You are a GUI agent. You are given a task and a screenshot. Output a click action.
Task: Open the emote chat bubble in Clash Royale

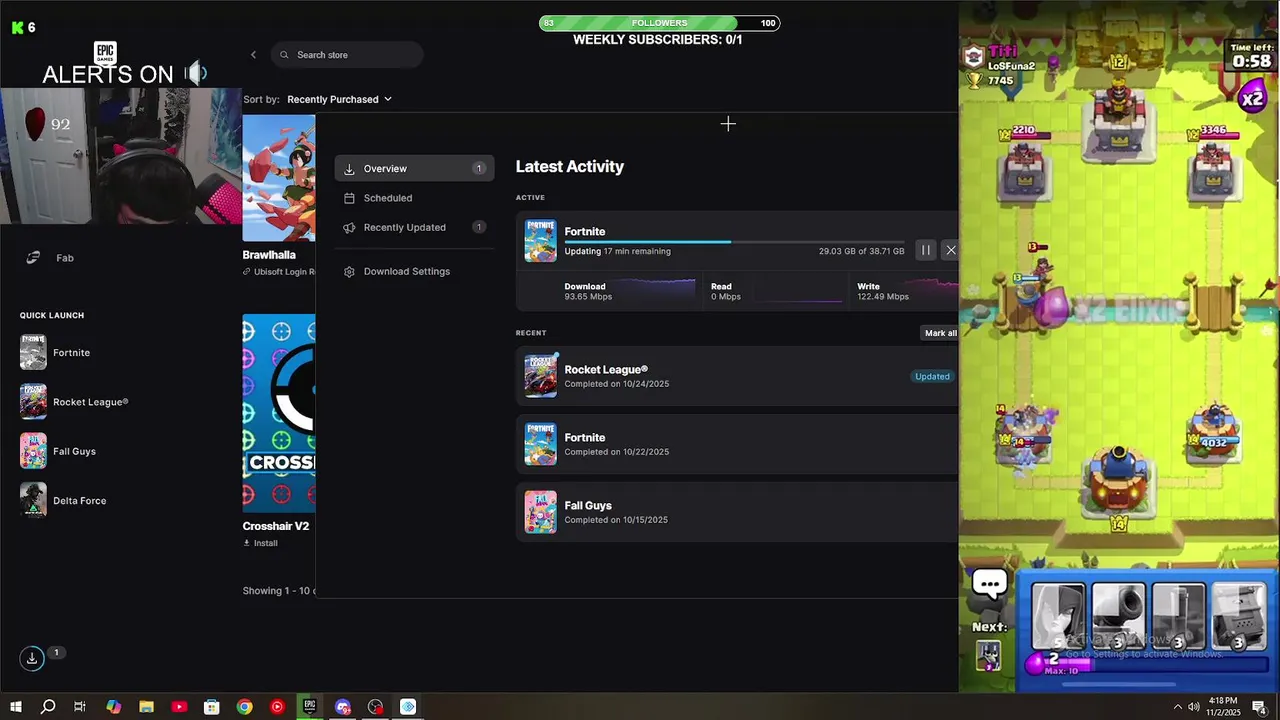click(x=990, y=585)
